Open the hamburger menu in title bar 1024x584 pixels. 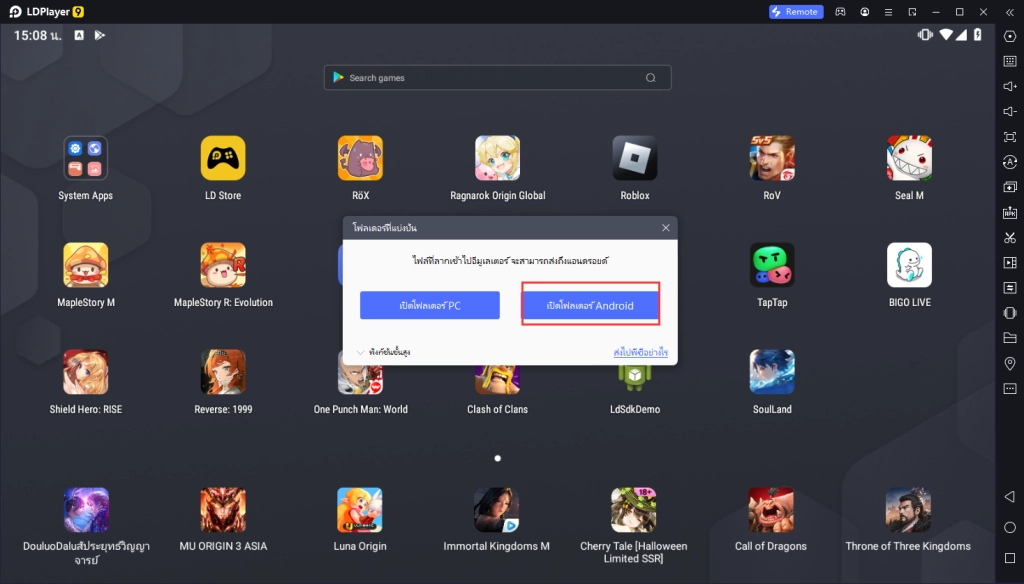pyautogui.click(x=888, y=12)
